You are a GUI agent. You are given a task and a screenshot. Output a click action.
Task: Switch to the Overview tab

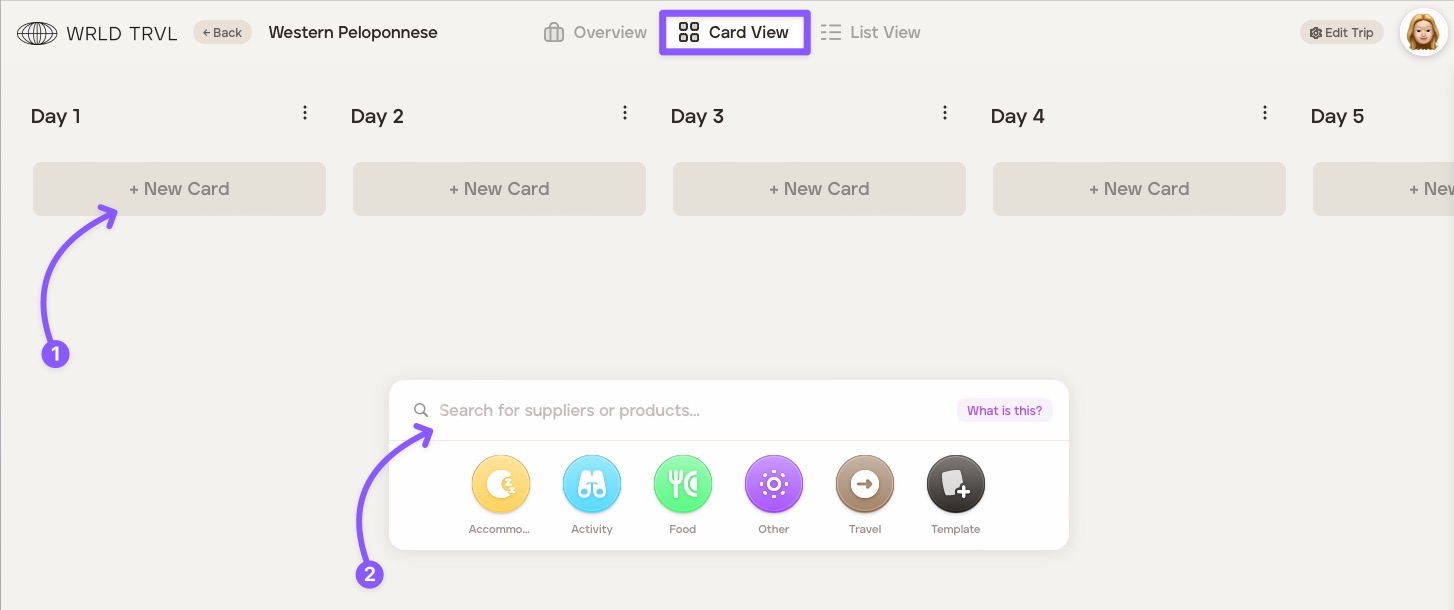[x=595, y=33]
